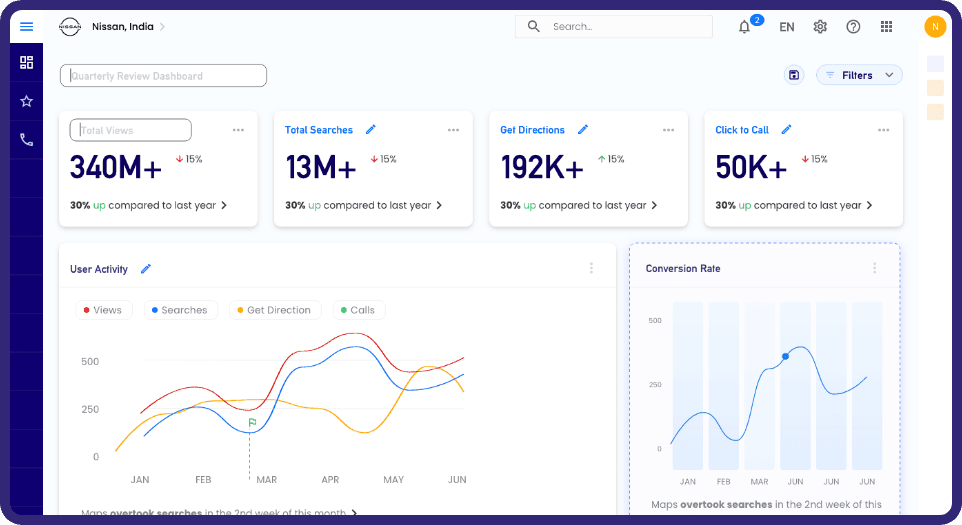Toggle Views series legend
Screen dimensions: 962x525
[103, 310]
